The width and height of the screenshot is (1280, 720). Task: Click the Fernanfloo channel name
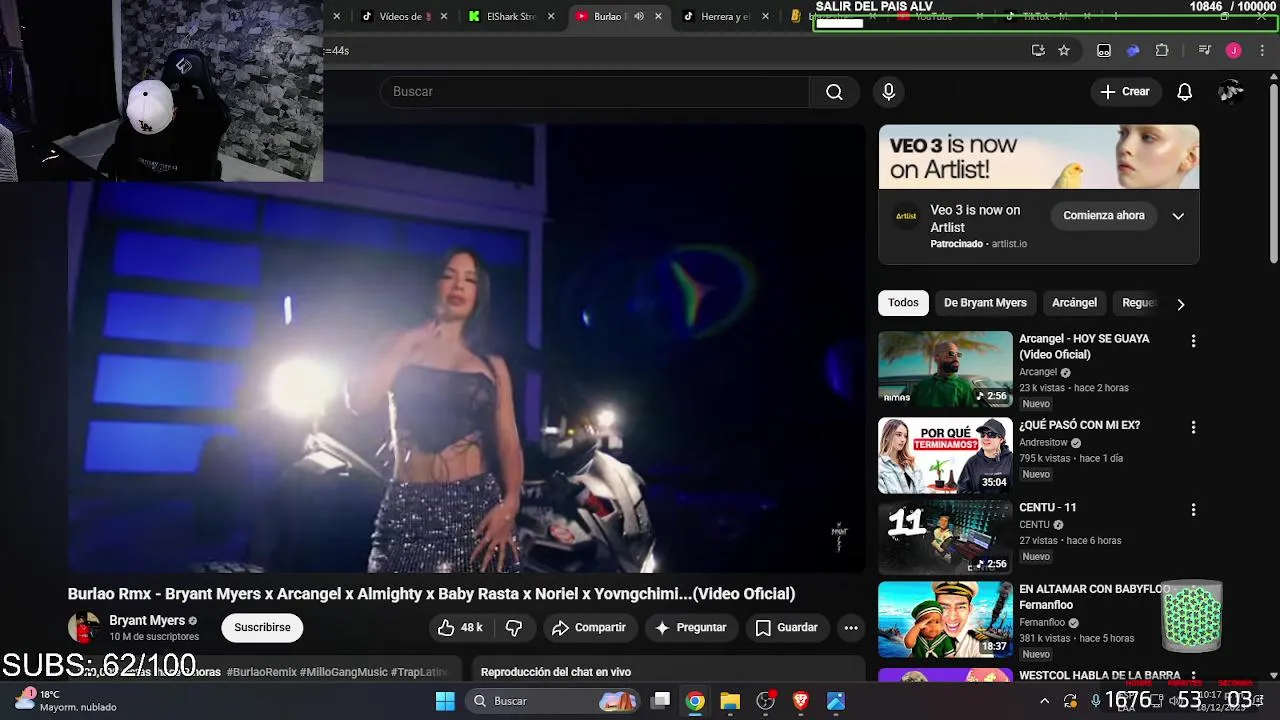(x=1042, y=623)
